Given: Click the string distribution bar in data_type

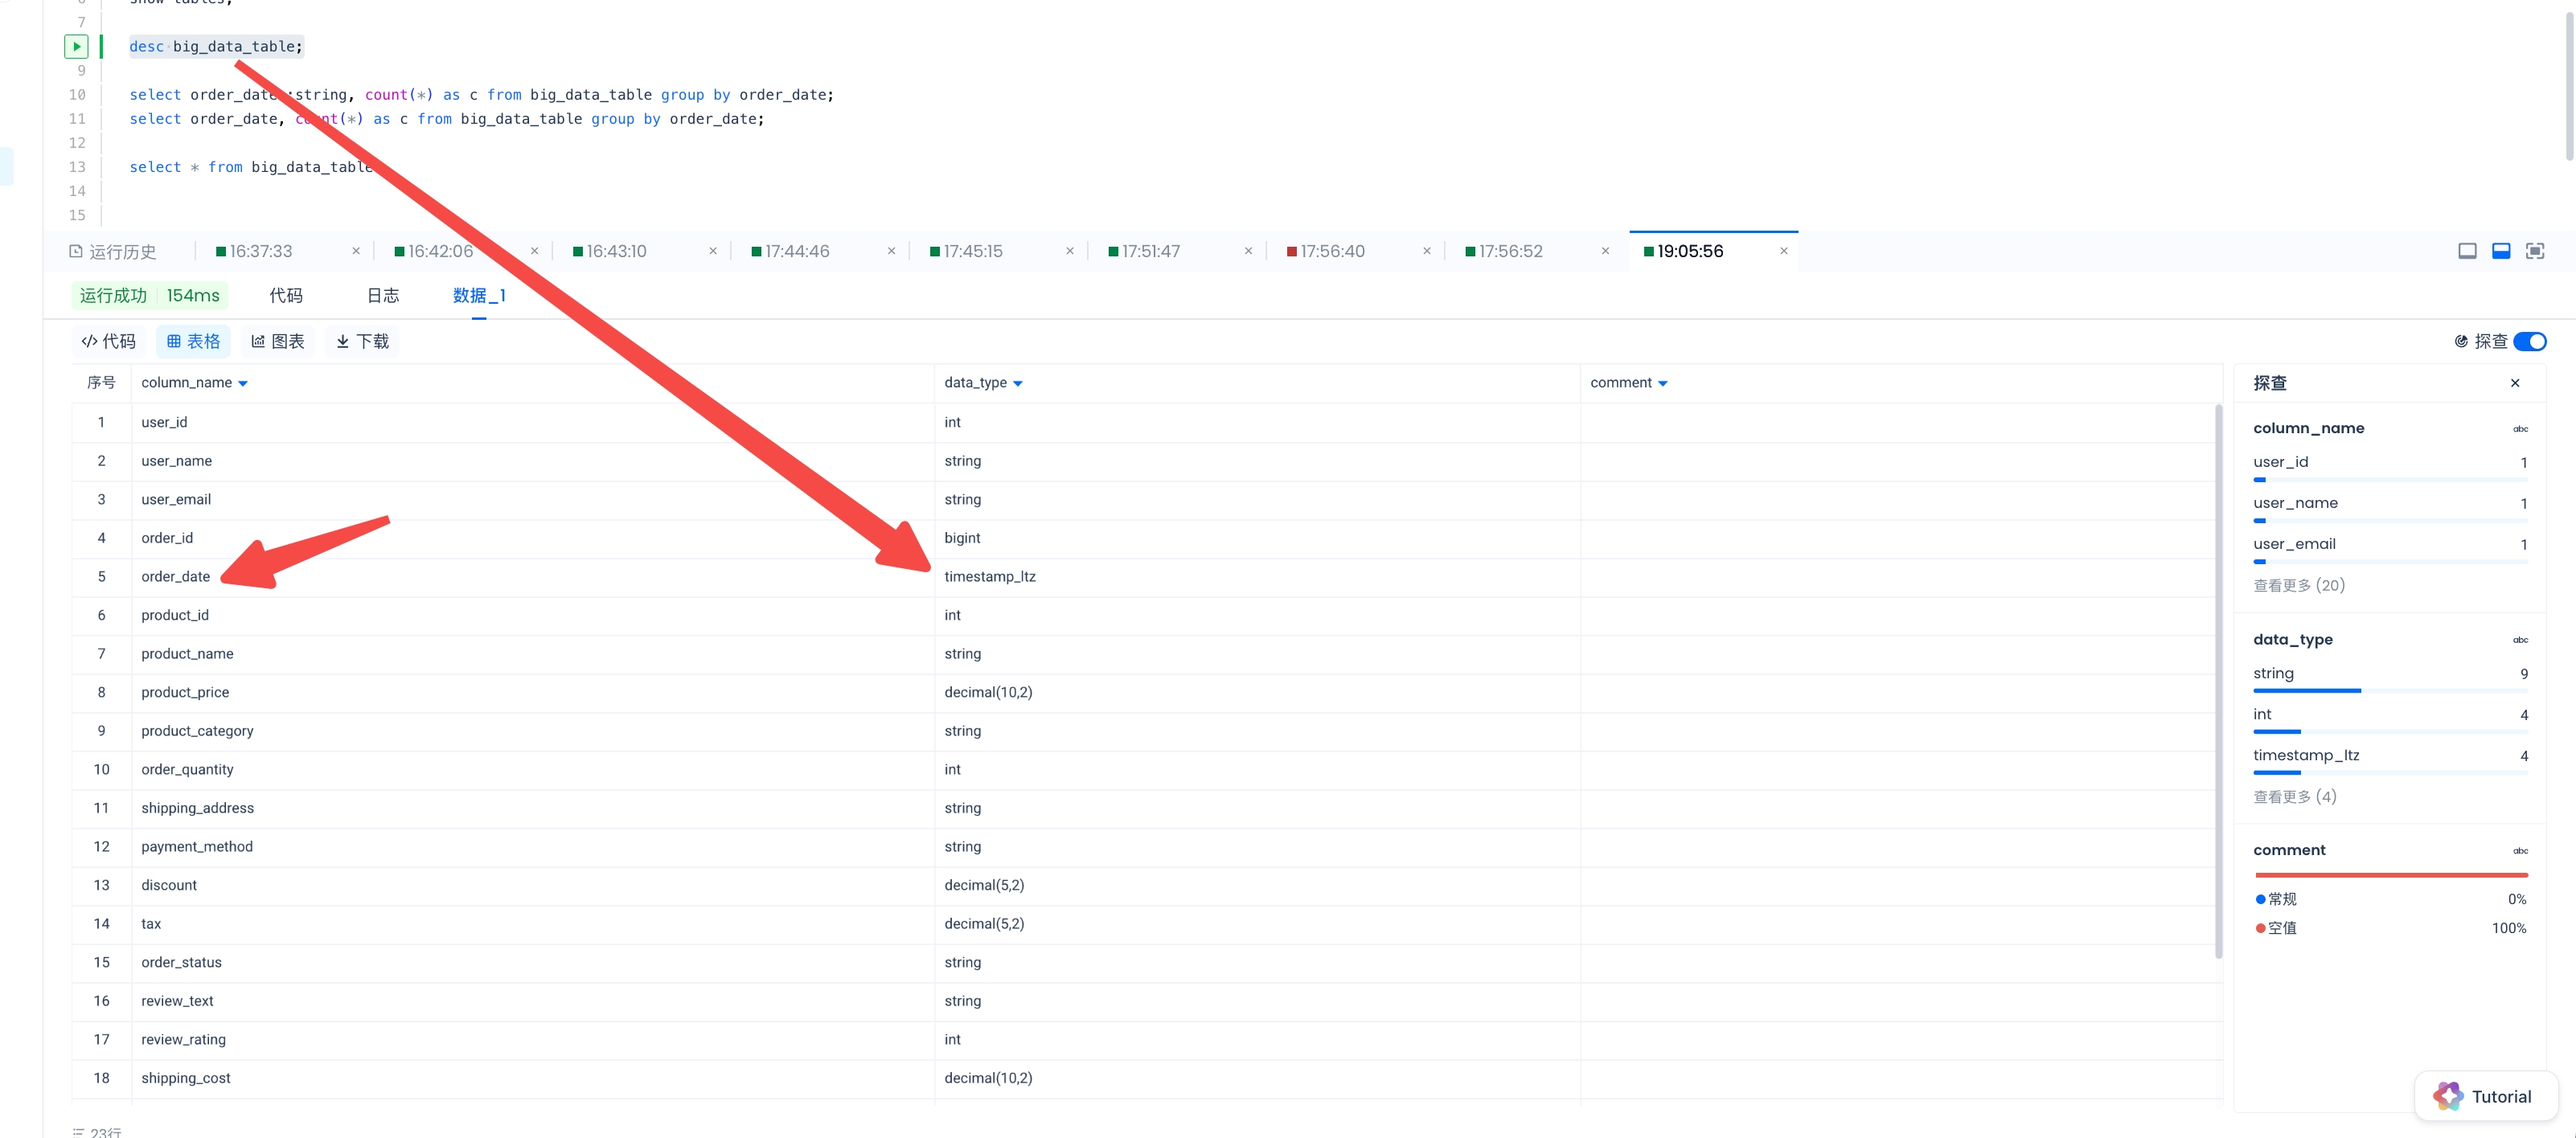Looking at the screenshot, I should point(2306,690).
